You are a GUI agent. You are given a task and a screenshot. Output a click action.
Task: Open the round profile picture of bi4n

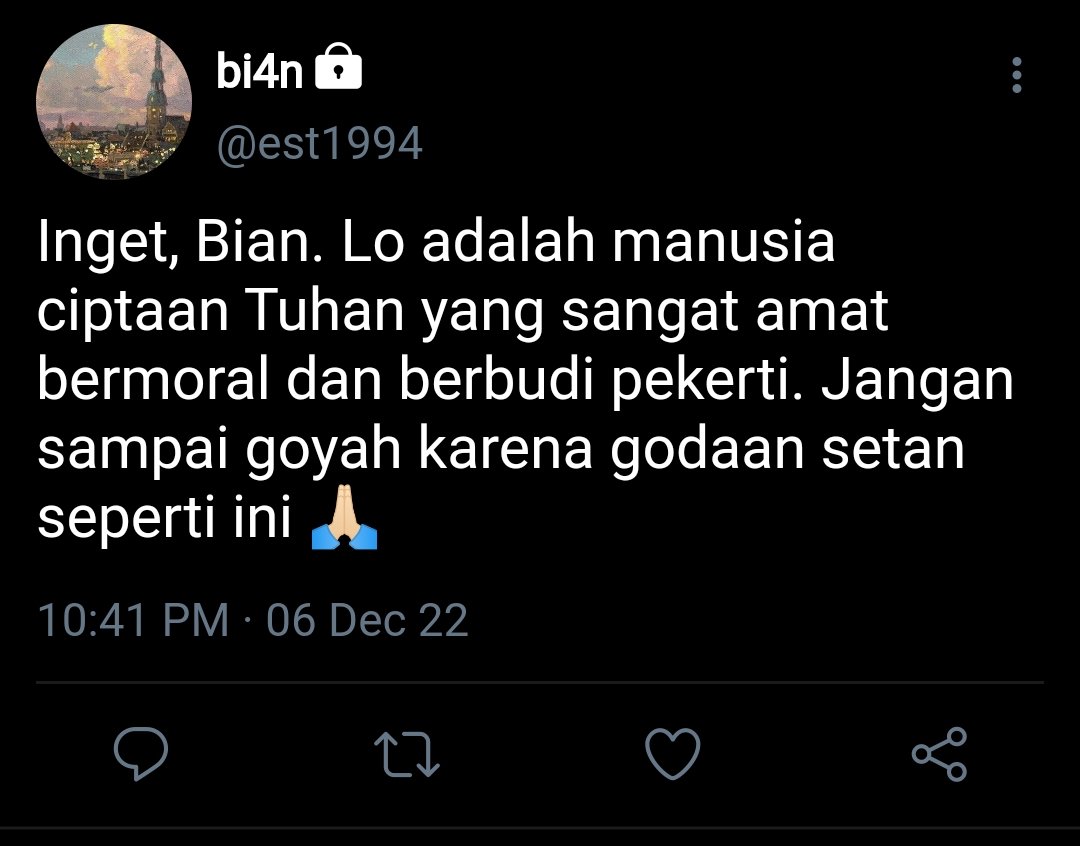114,102
